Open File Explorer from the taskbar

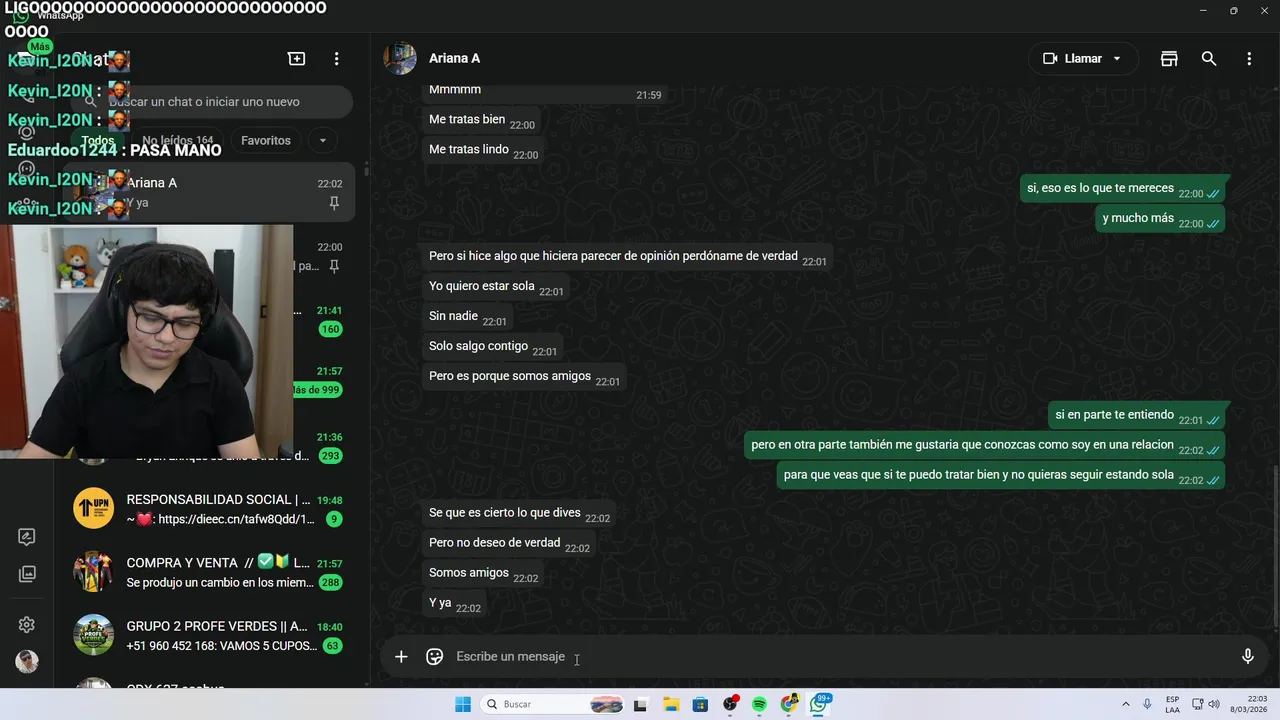(x=671, y=704)
